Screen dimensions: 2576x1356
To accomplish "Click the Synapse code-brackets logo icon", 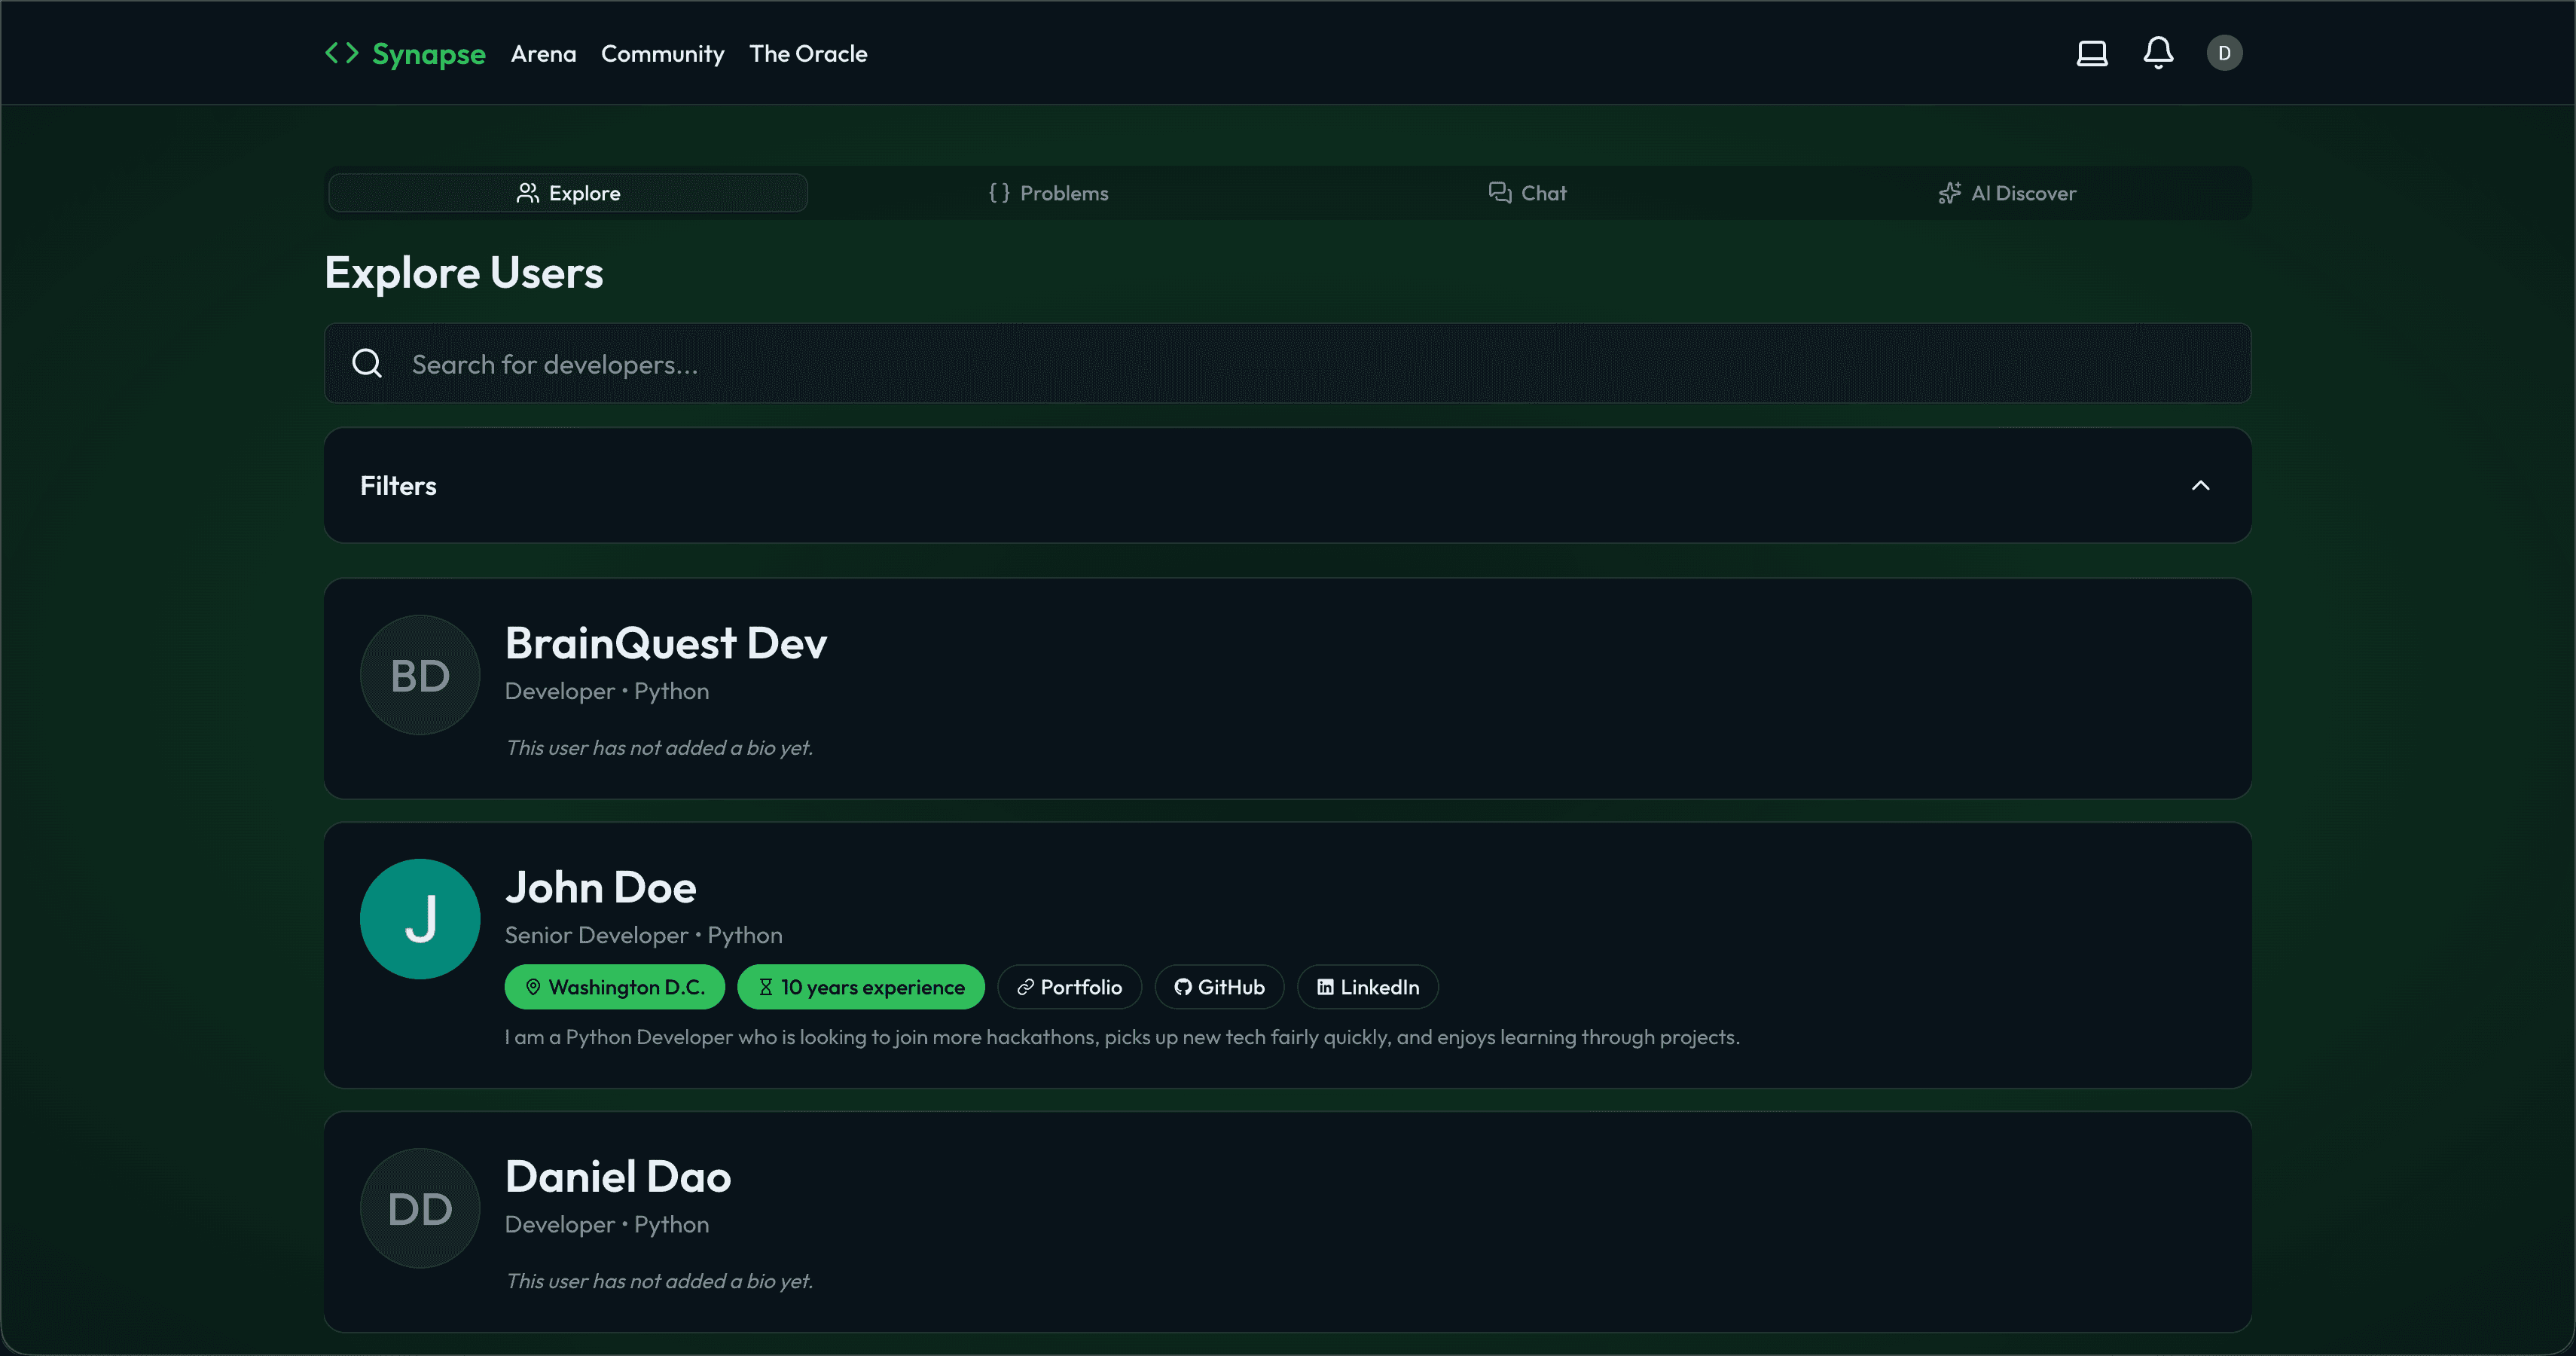I will [x=342, y=53].
